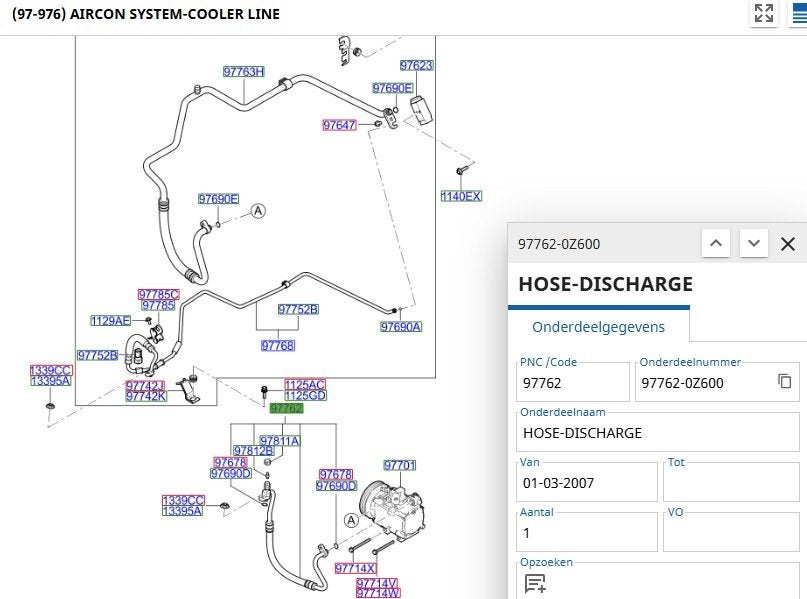Click part label 97768
Image resolution: width=807 pixels, height=599 pixels.
tap(278, 345)
